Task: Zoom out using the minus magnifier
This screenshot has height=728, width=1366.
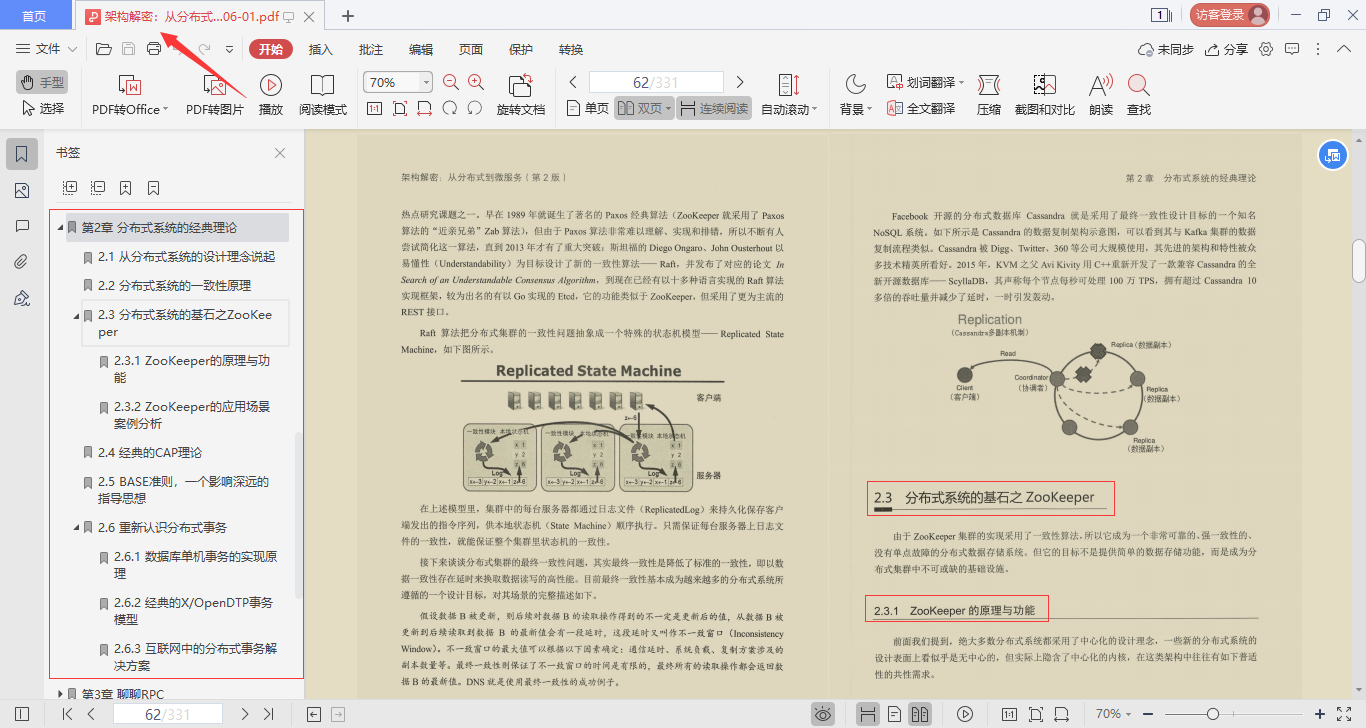Action: point(451,83)
